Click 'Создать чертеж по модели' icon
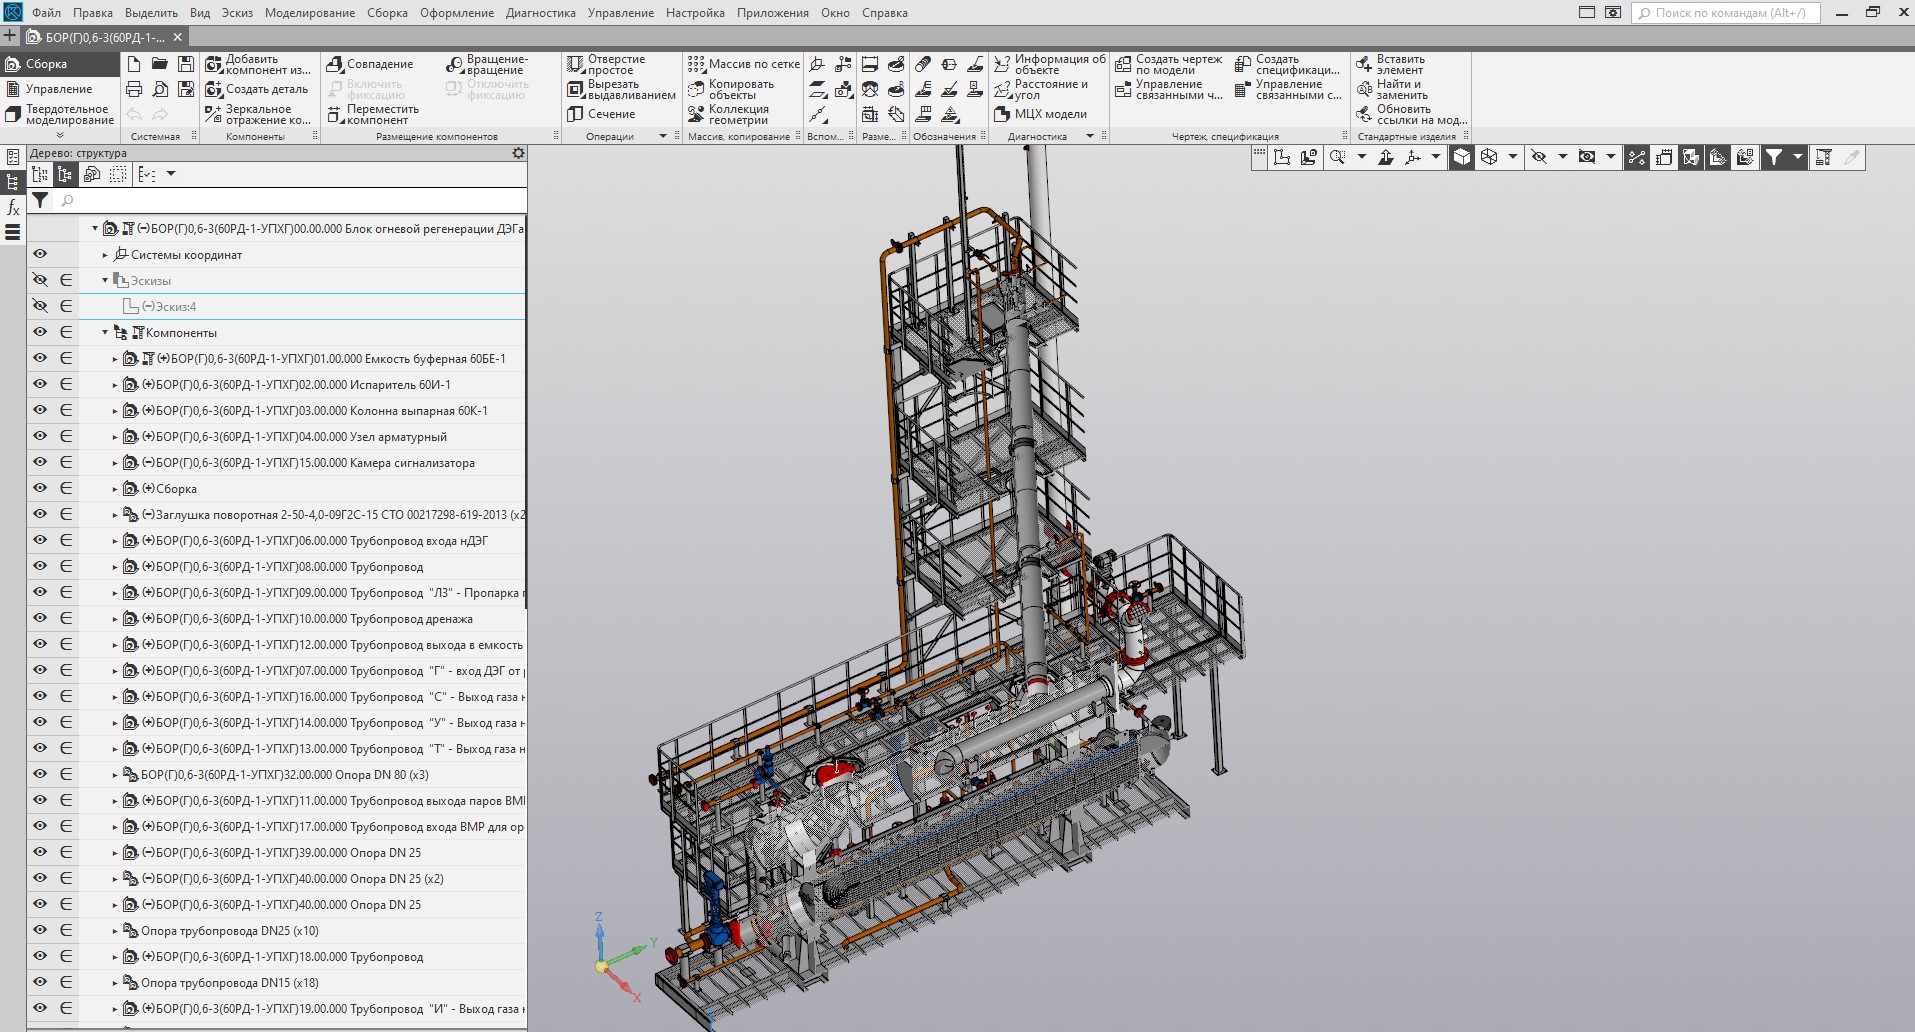Image resolution: width=1915 pixels, height=1032 pixels. tap(1123, 65)
